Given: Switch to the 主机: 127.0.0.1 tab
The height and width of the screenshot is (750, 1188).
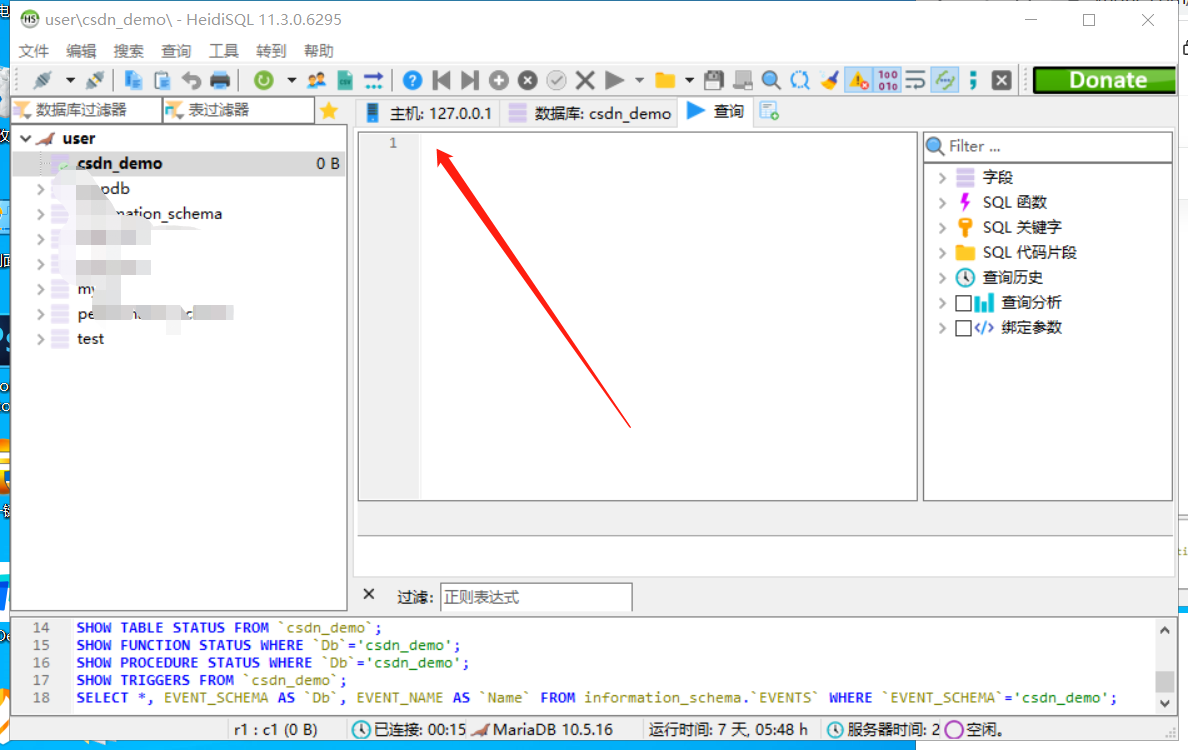Looking at the screenshot, I should point(428,113).
